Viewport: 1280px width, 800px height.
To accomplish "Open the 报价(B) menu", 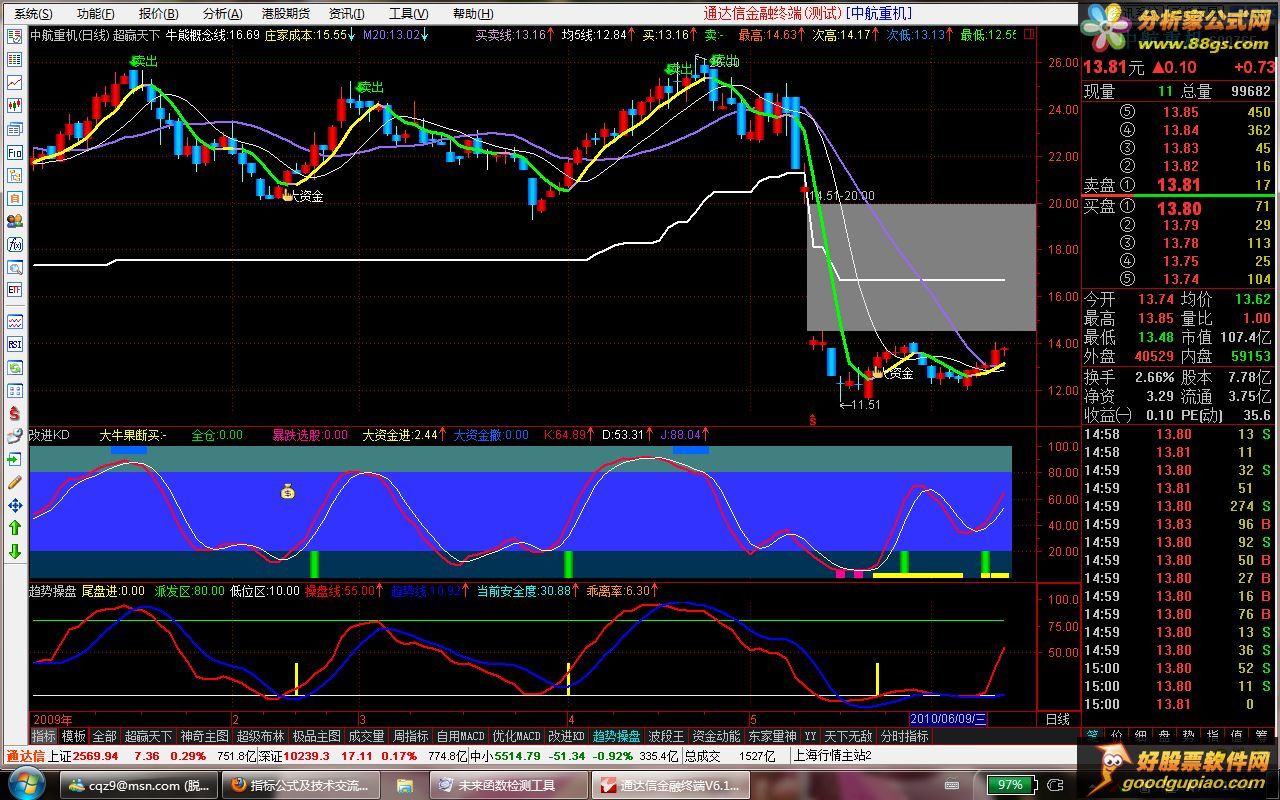I will point(158,14).
